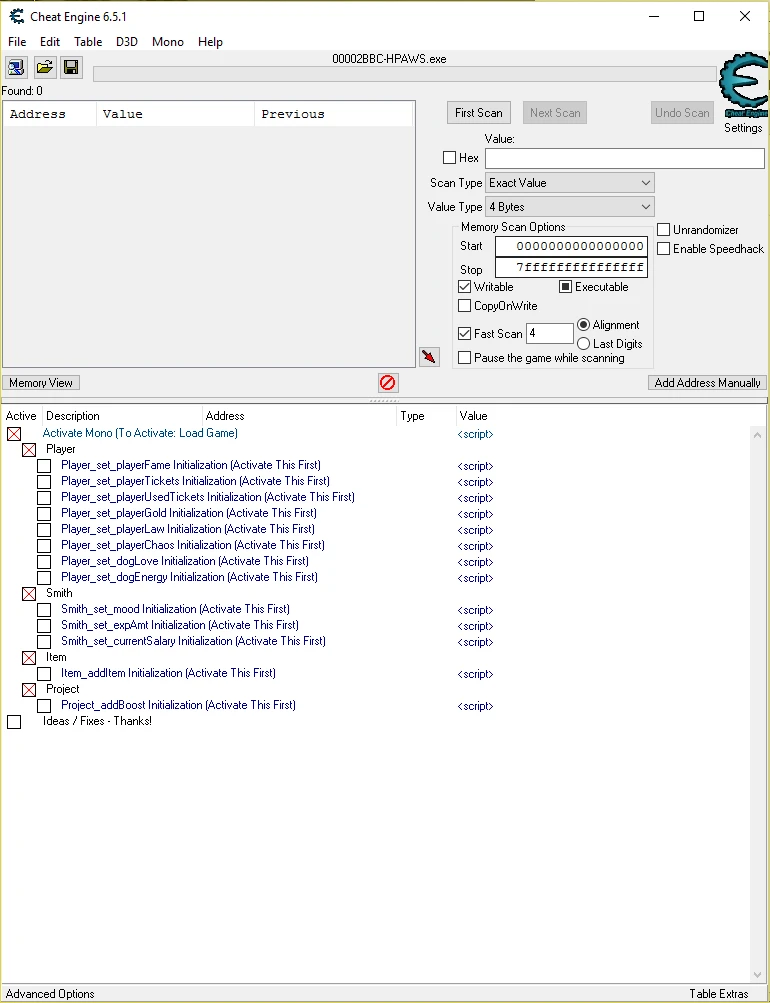Deactivate the Activate Mono script checkbox
Image resolution: width=770 pixels, height=1003 pixels.
pyautogui.click(x=14, y=434)
